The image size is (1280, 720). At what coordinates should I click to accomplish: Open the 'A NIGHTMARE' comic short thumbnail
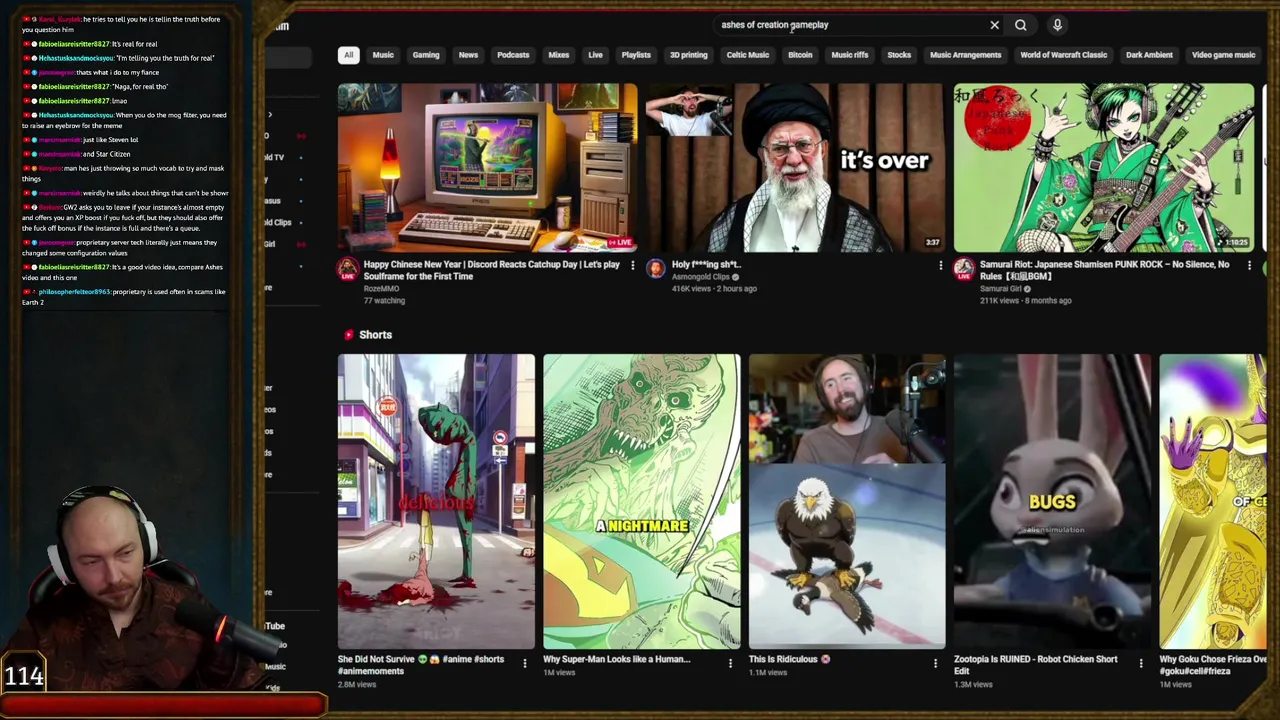click(x=642, y=501)
